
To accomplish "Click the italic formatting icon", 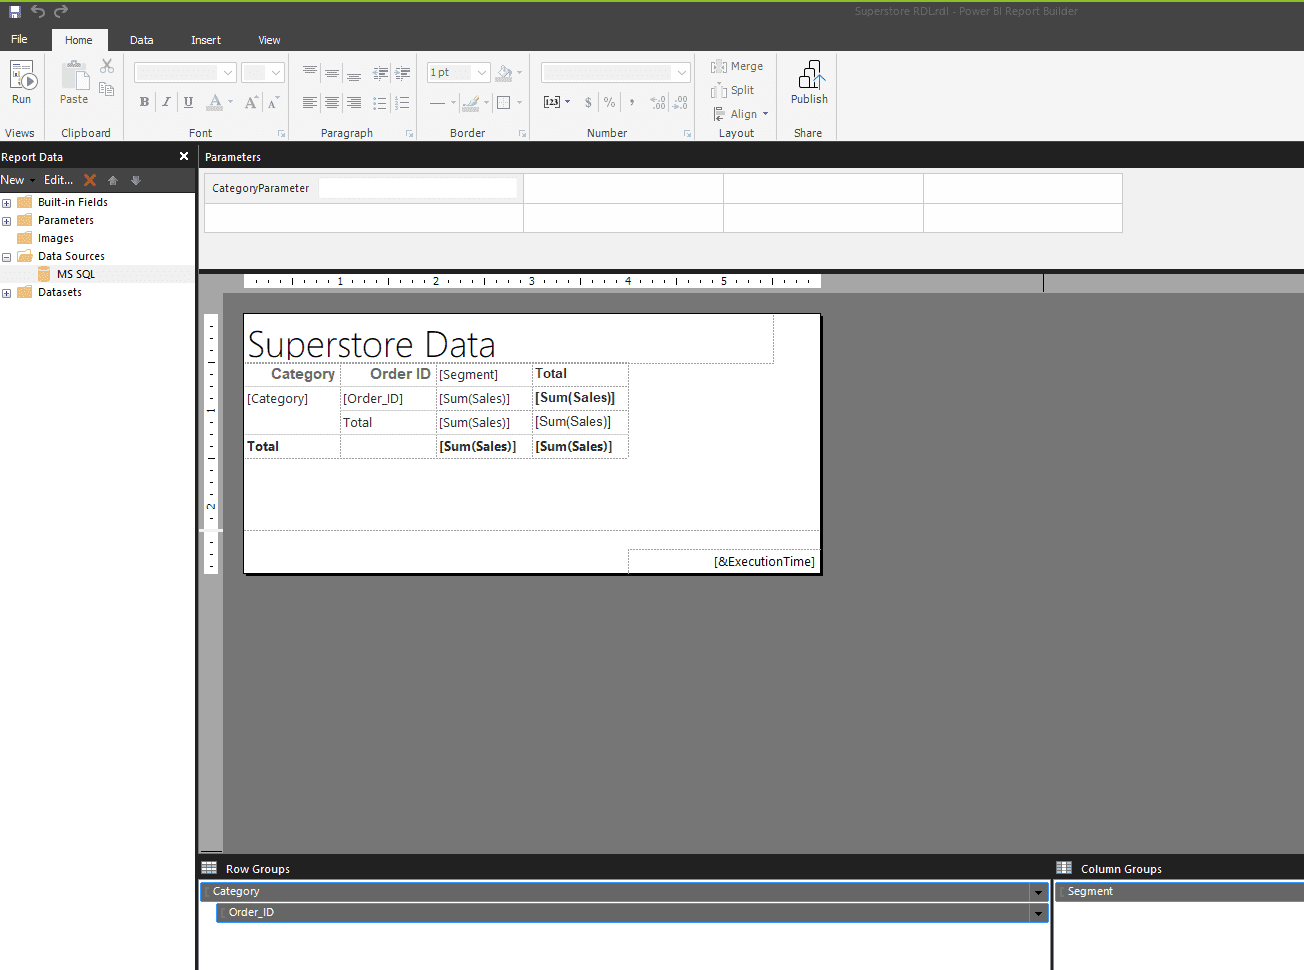I will coord(166,101).
